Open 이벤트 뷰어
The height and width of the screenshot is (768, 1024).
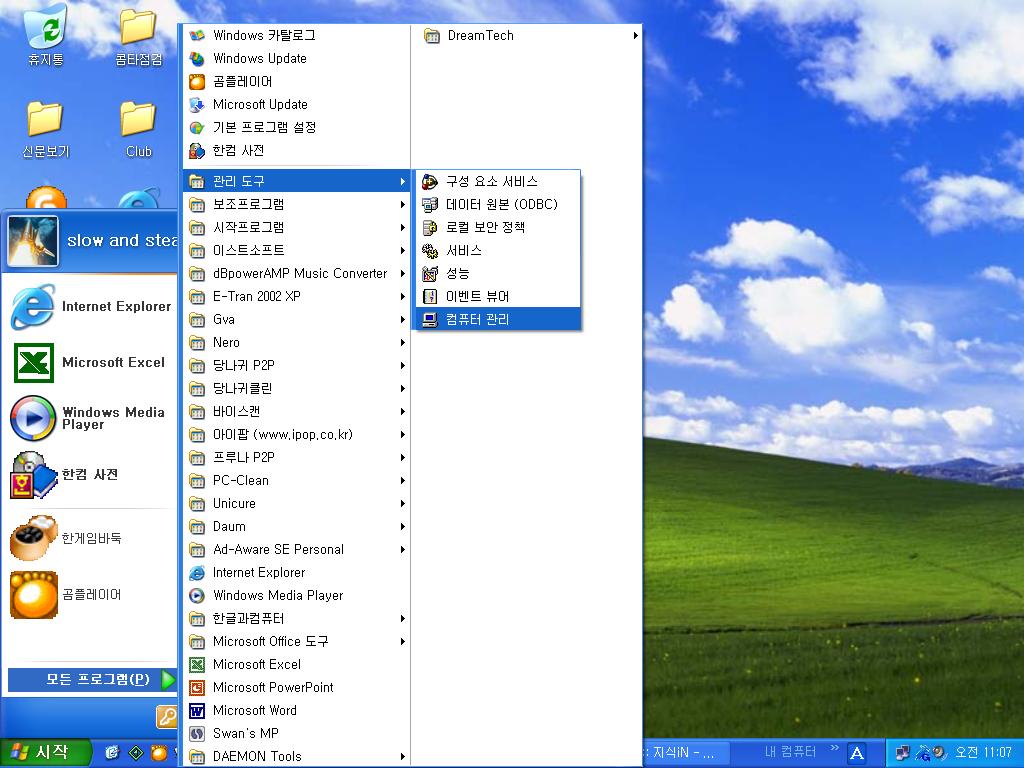pos(498,296)
